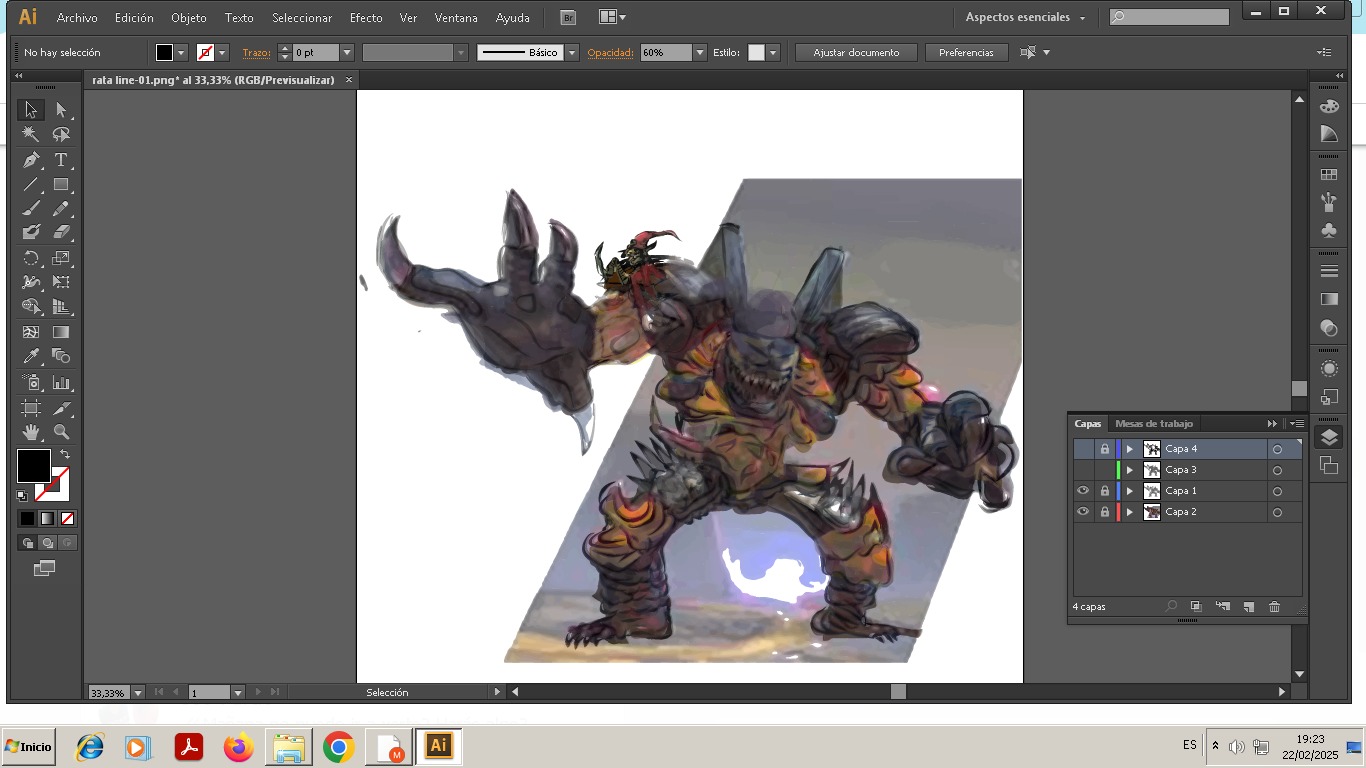This screenshot has width=1366, height=768.
Task: Click the black fill color swatch in toolbox
Action: 33,466
